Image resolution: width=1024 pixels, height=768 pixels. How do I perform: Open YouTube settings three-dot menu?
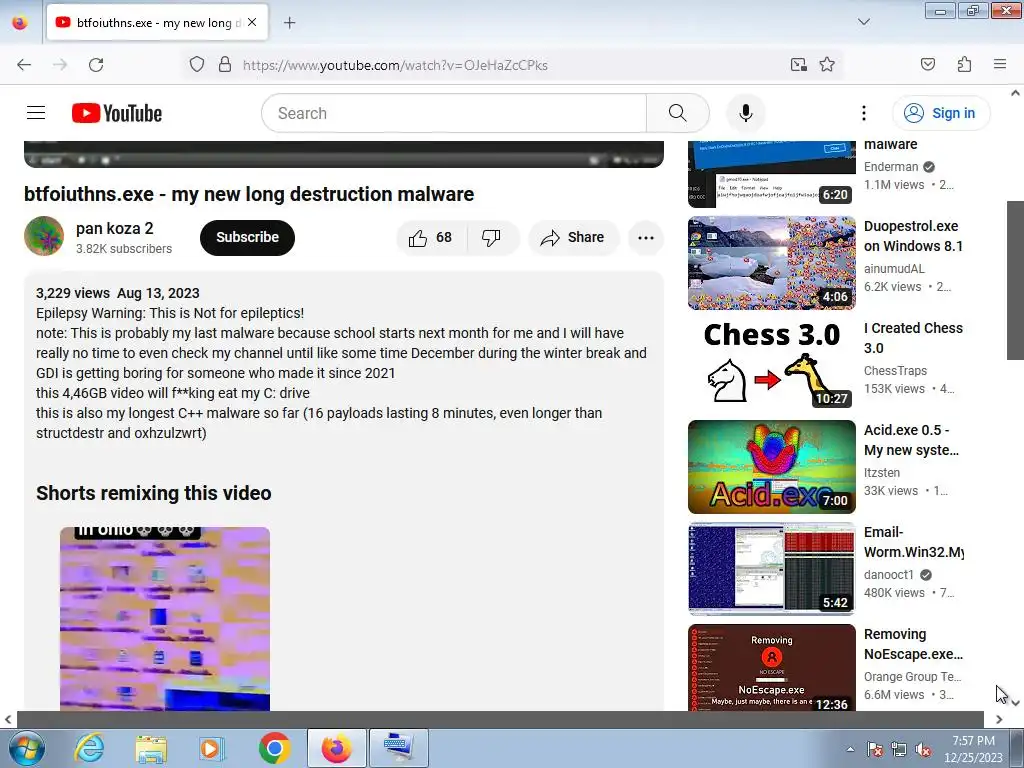coord(863,113)
